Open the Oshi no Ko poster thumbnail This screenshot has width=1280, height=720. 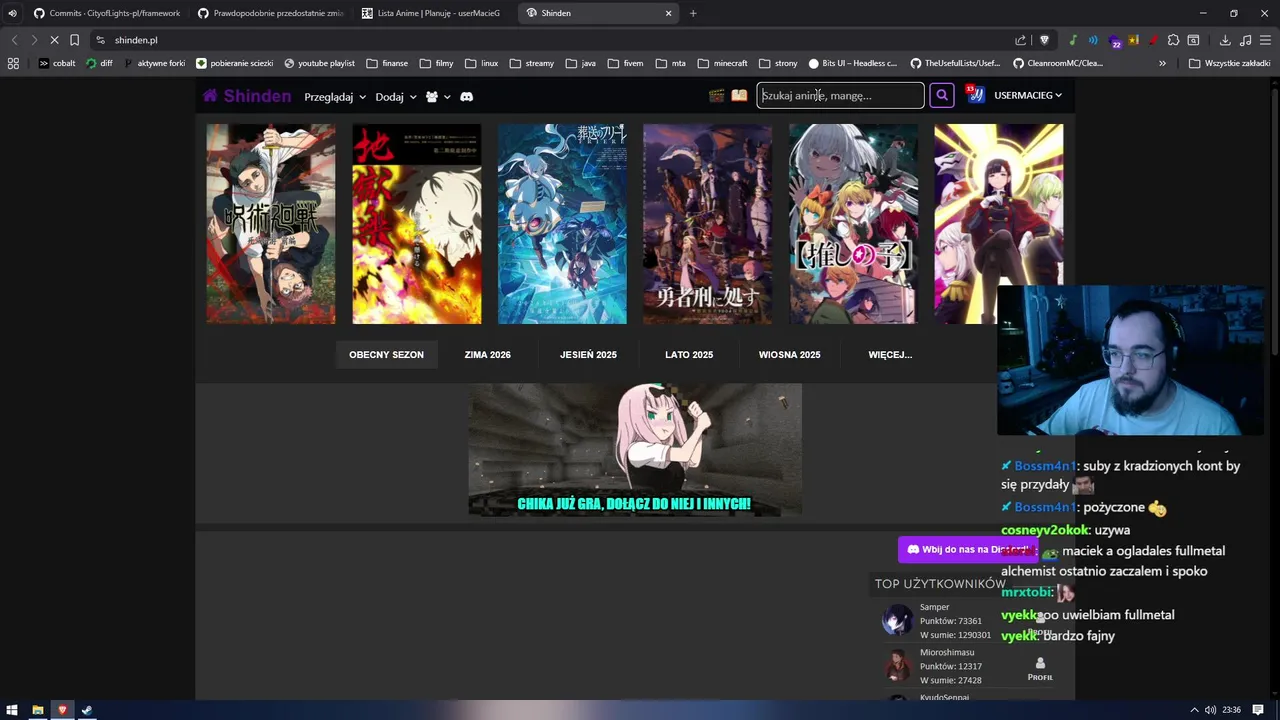pos(853,224)
